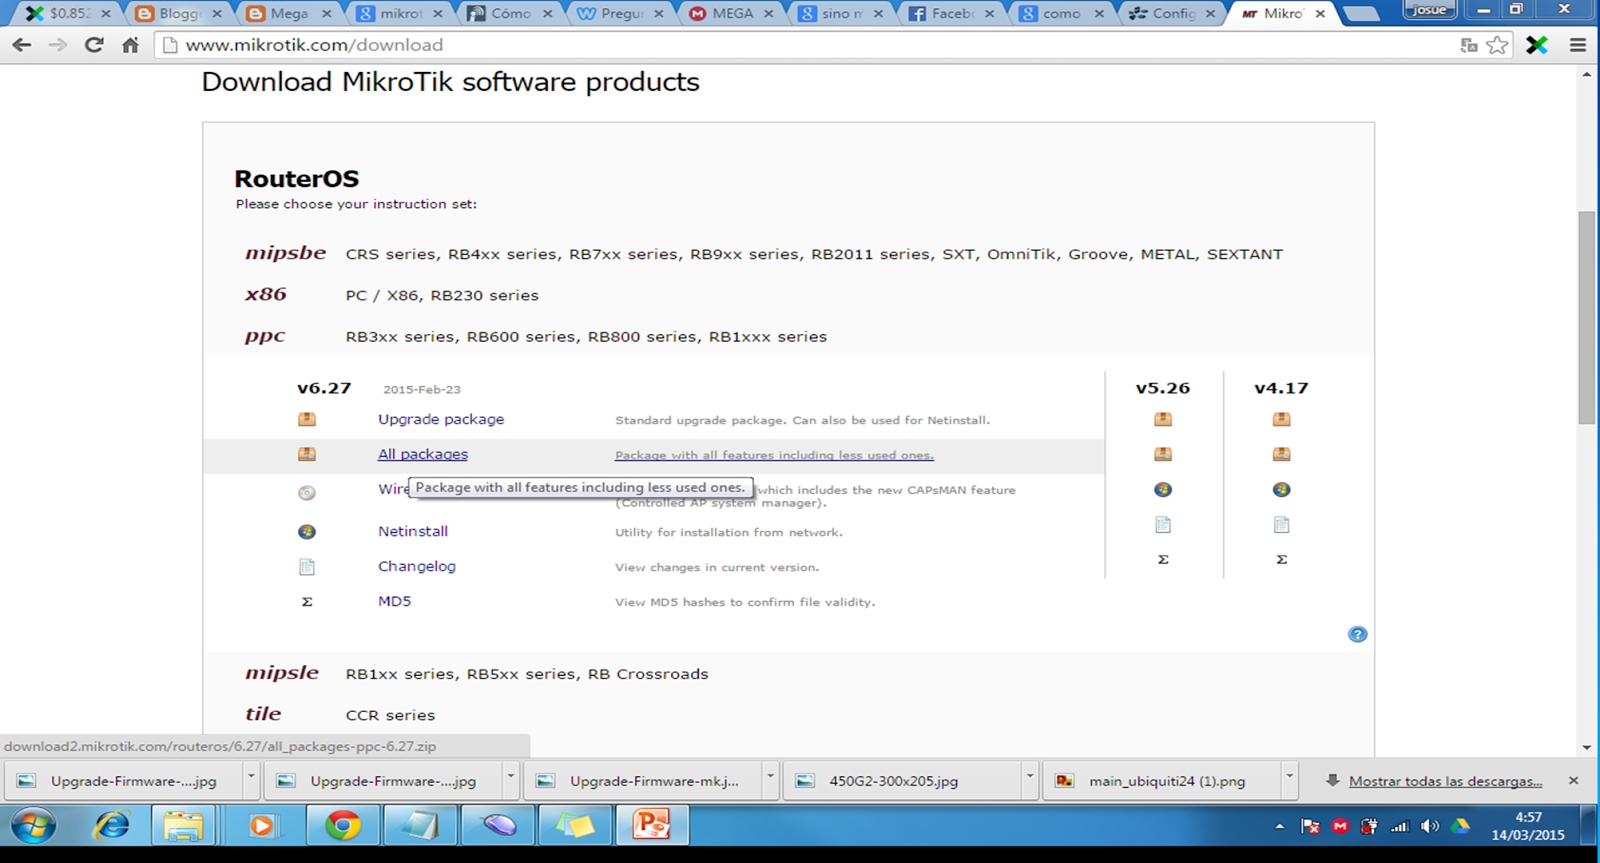The image size is (1600, 863).
Task: Show hidden system tray icons arrow
Action: (x=1280, y=826)
